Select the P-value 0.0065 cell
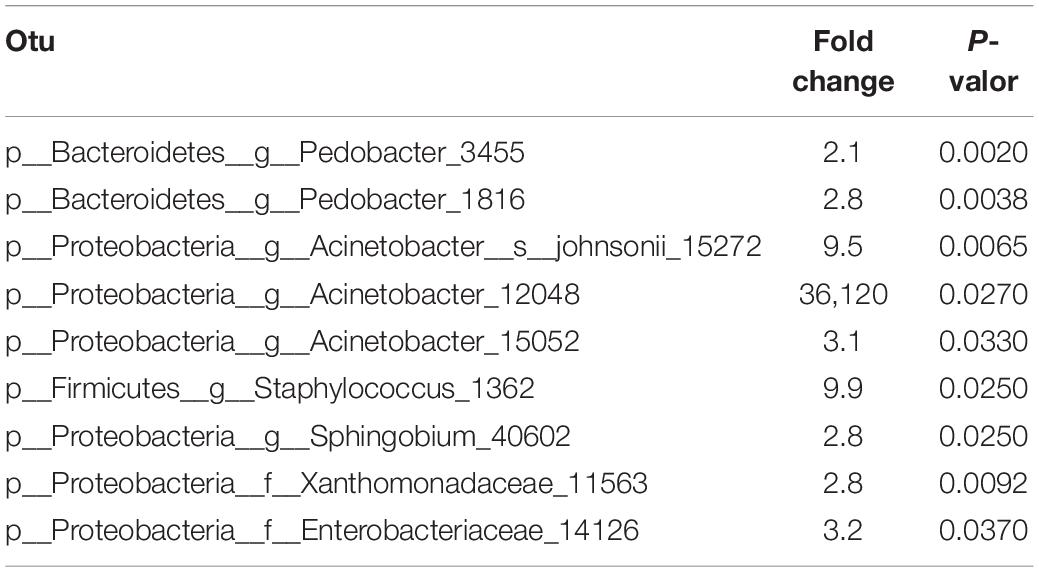 [x=983, y=247]
